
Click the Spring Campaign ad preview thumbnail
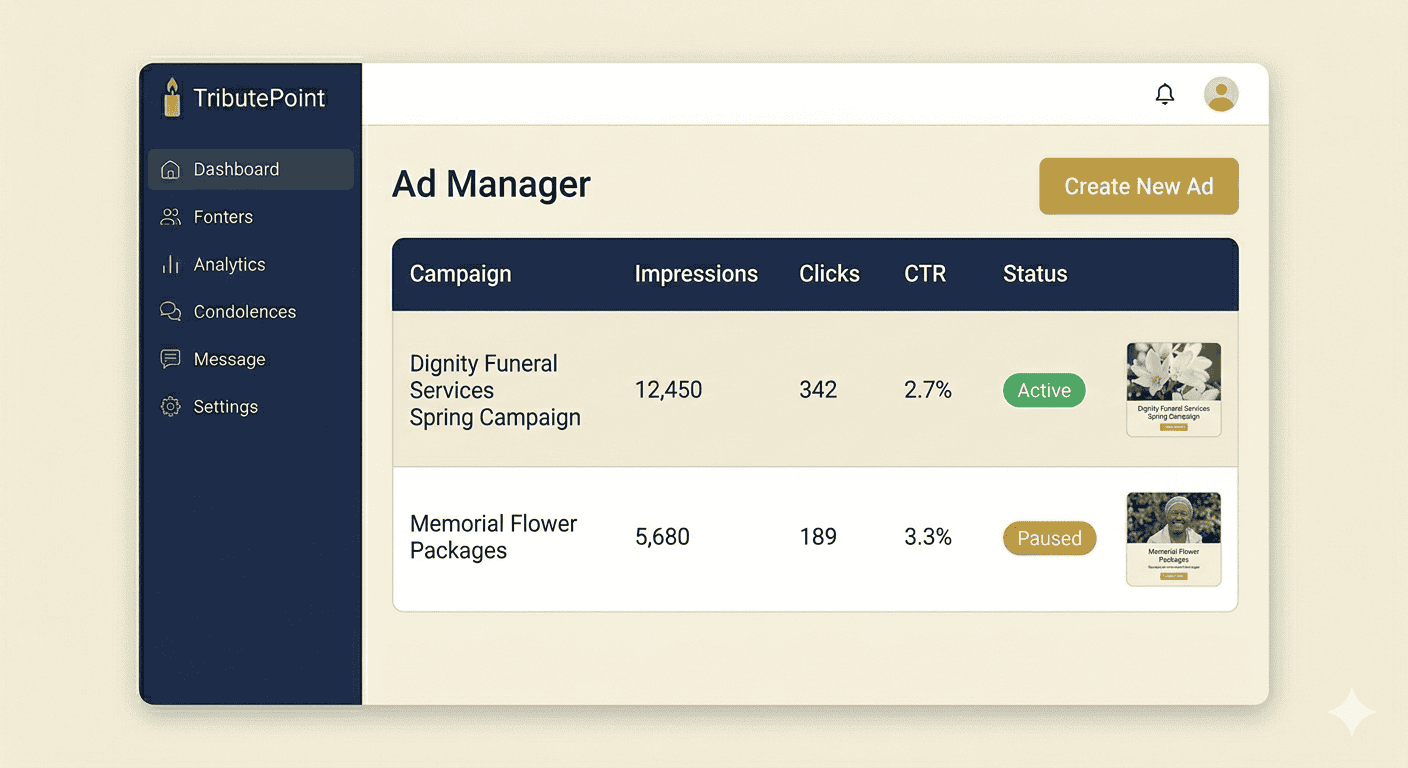point(1173,389)
